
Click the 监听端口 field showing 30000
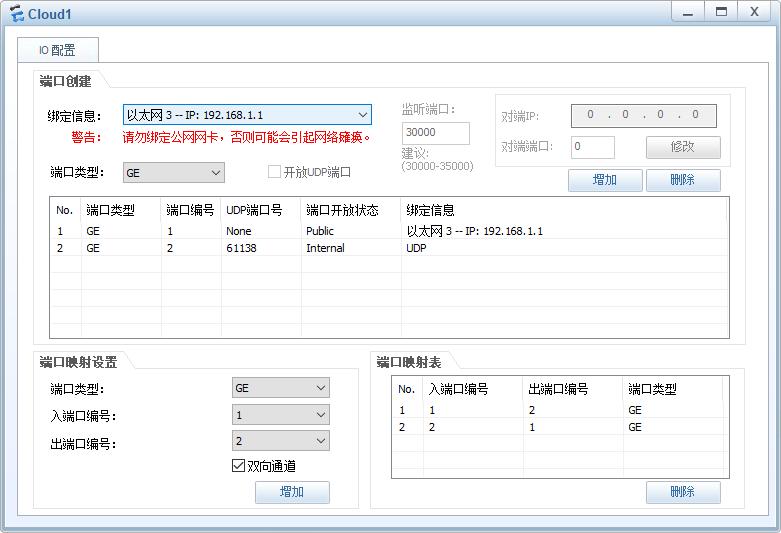435,133
